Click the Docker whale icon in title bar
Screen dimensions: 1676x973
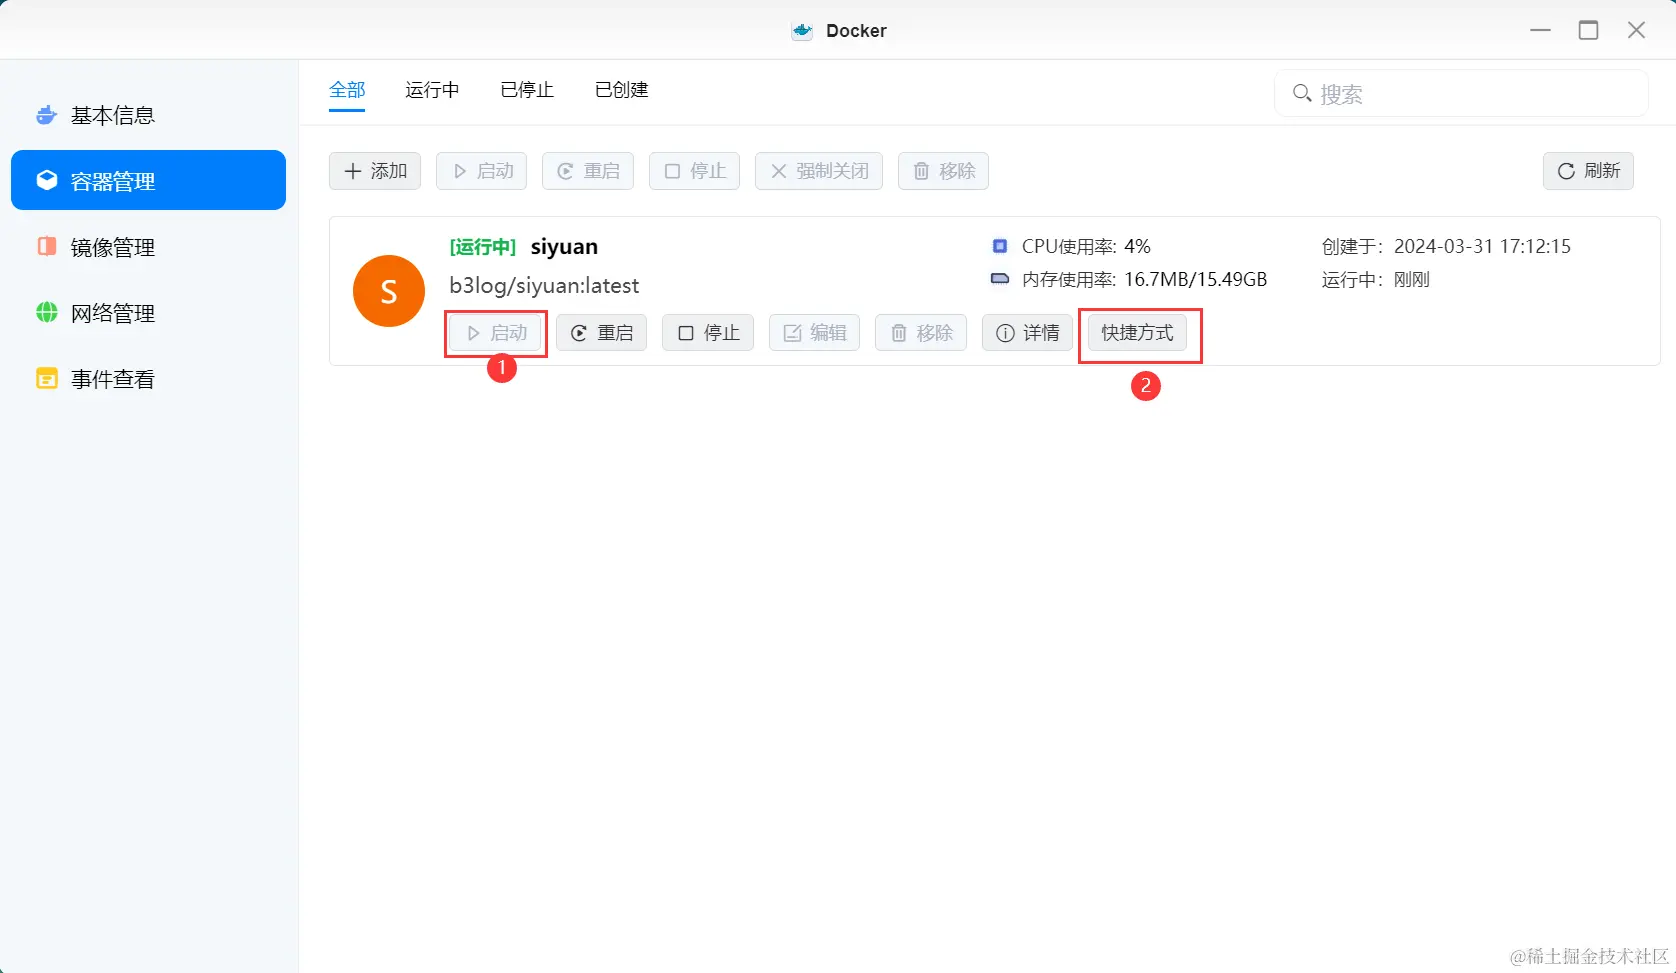(x=803, y=31)
